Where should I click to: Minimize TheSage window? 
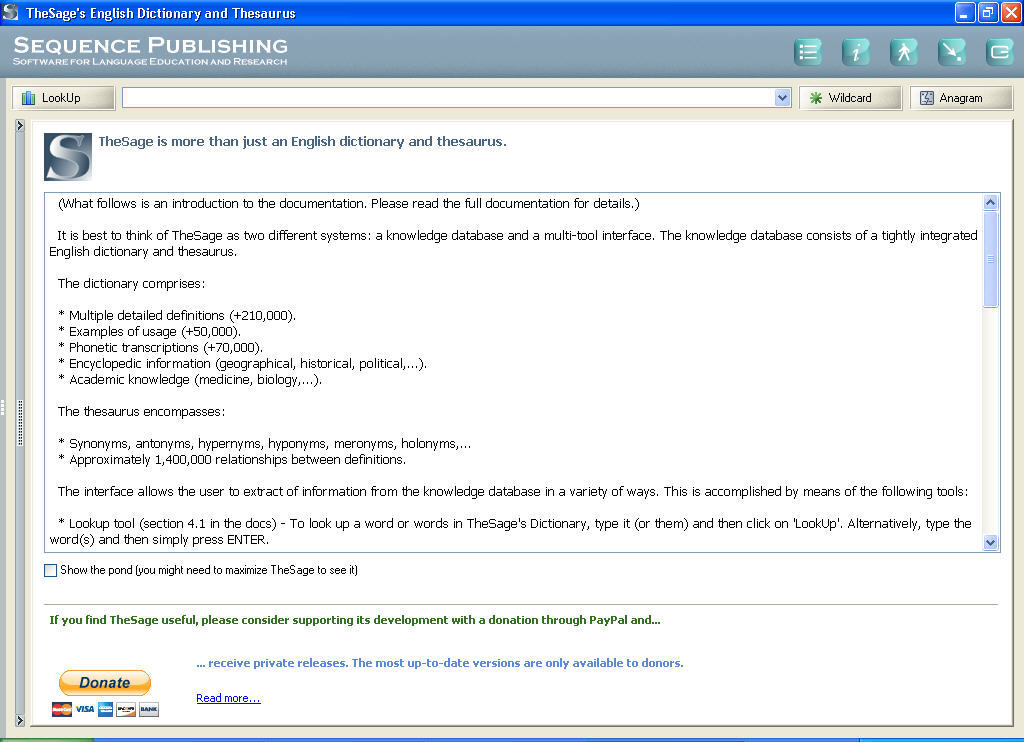point(965,12)
